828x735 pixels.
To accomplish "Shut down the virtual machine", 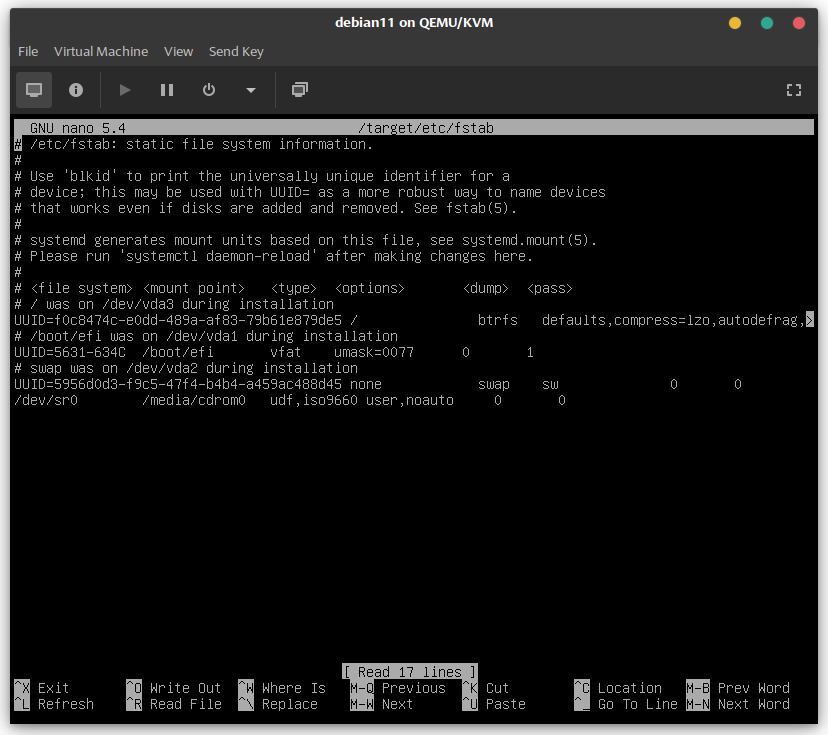I will (x=209, y=90).
